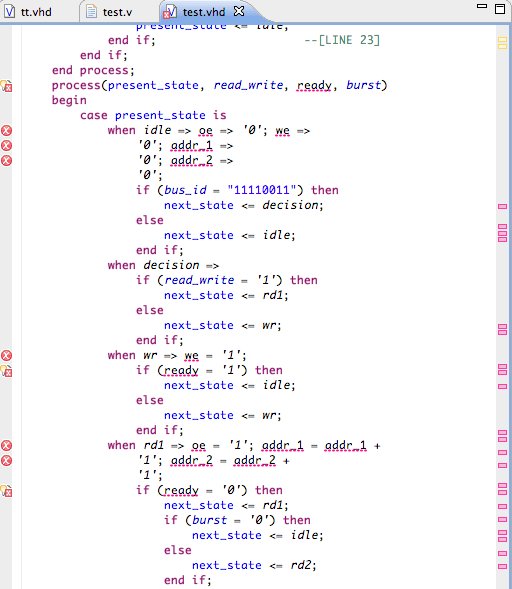Click 'burst' in process sensitivity list
Screen dimensions: 512x589
pyautogui.click(x=363, y=85)
